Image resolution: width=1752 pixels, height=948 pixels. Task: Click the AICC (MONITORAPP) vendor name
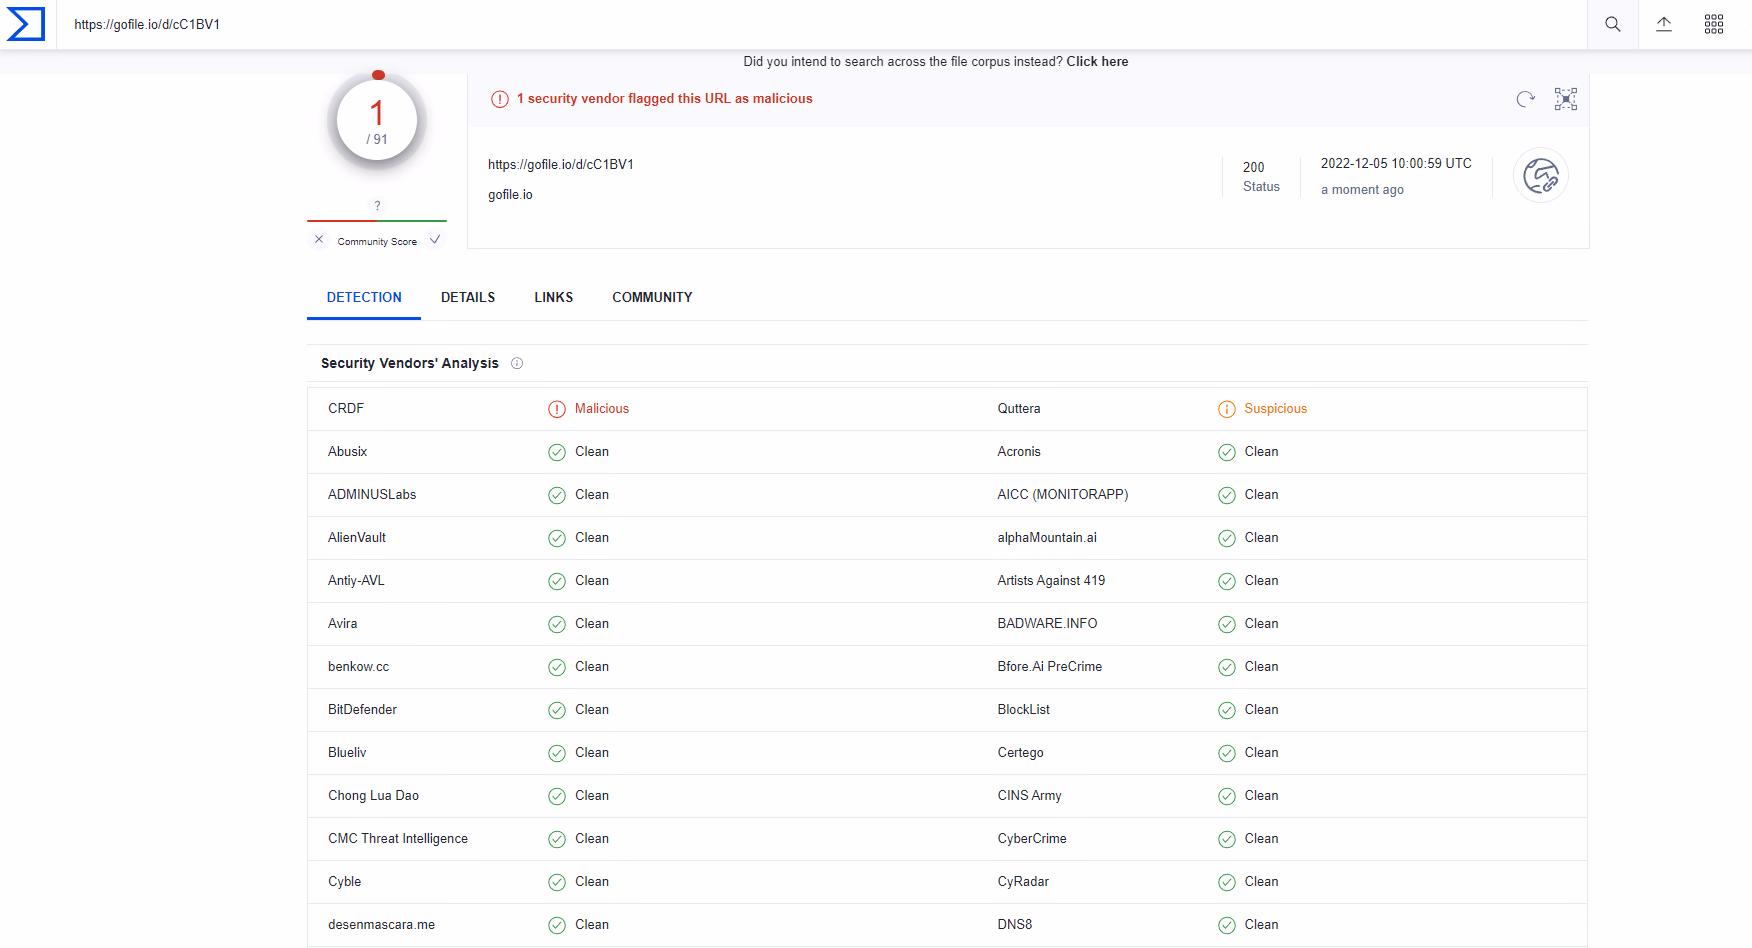1063,494
